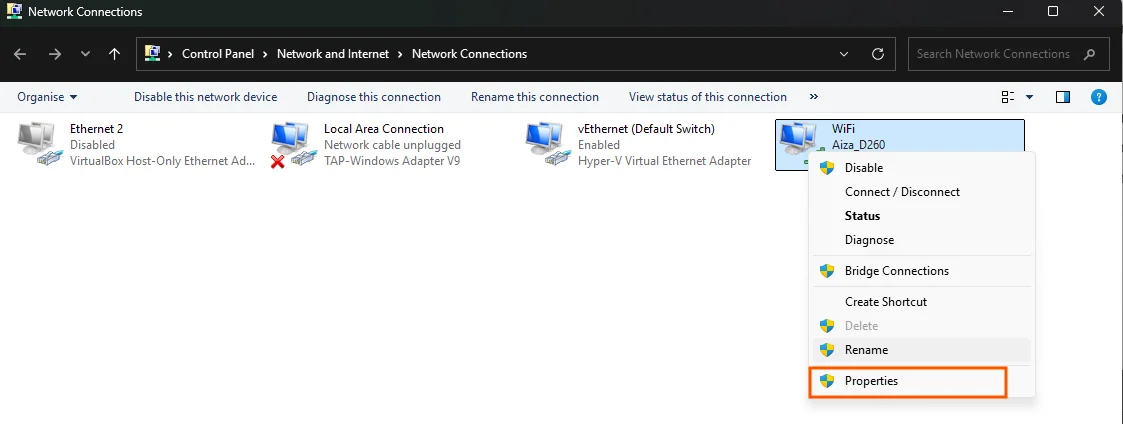This screenshot has width=1123, height=424.
Task: Open recent locations dropdown chevron
Action: coord(86,54)
